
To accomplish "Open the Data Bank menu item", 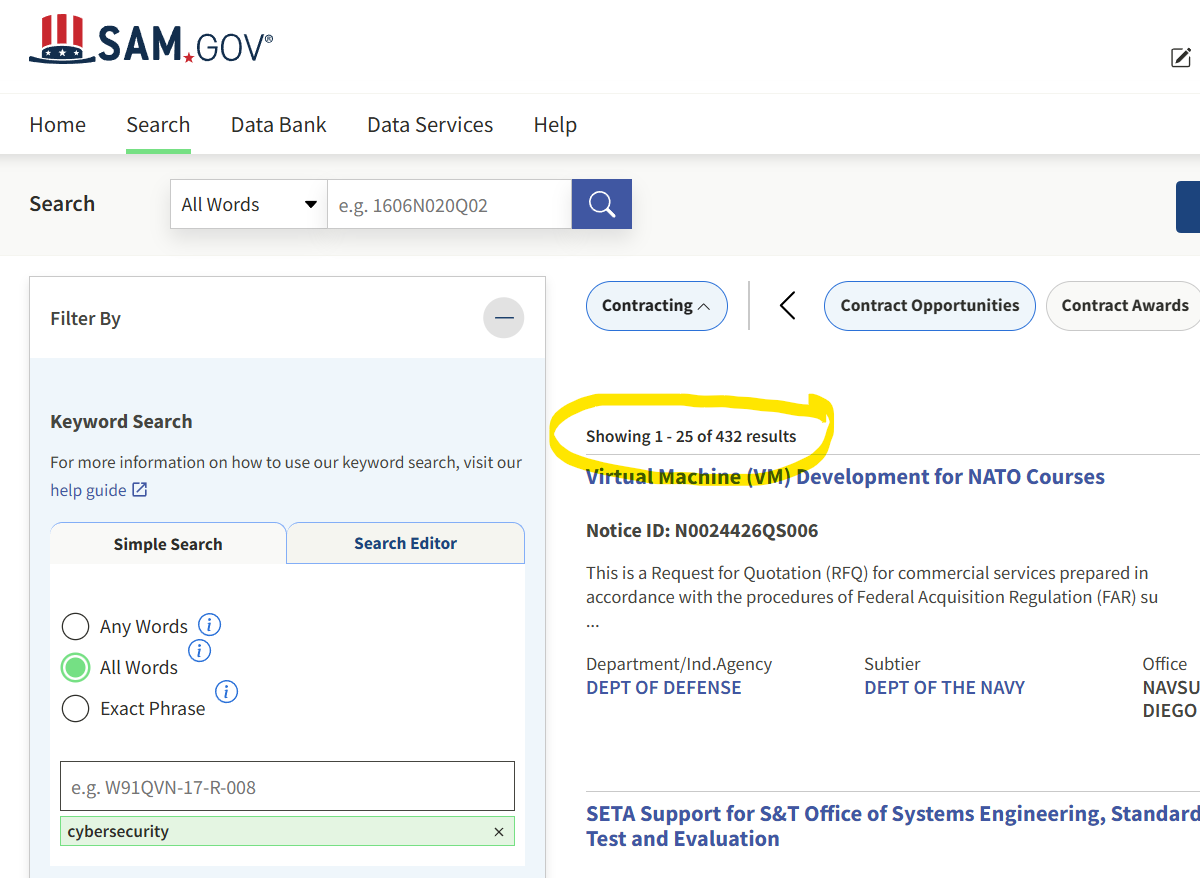I will click(x=278, y=124).
